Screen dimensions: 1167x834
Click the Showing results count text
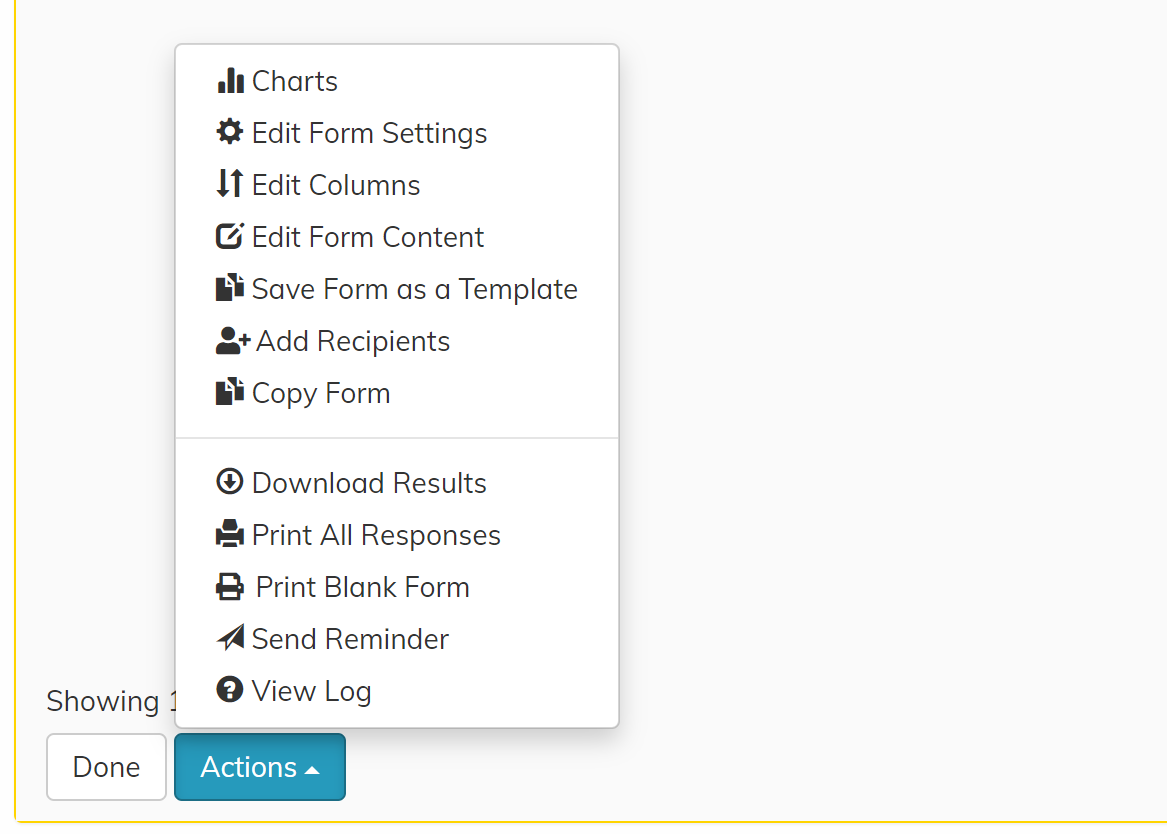(103, 701)
